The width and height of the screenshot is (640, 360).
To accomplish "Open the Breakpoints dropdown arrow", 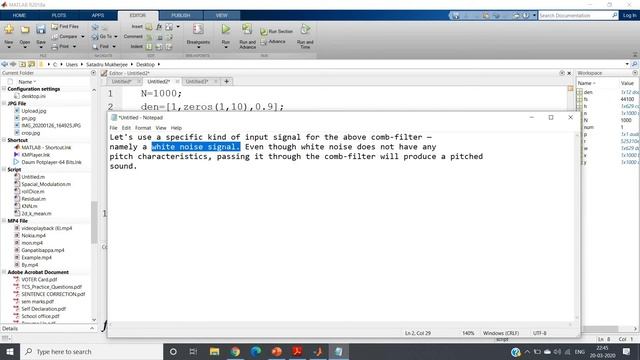I will point(198,47).
